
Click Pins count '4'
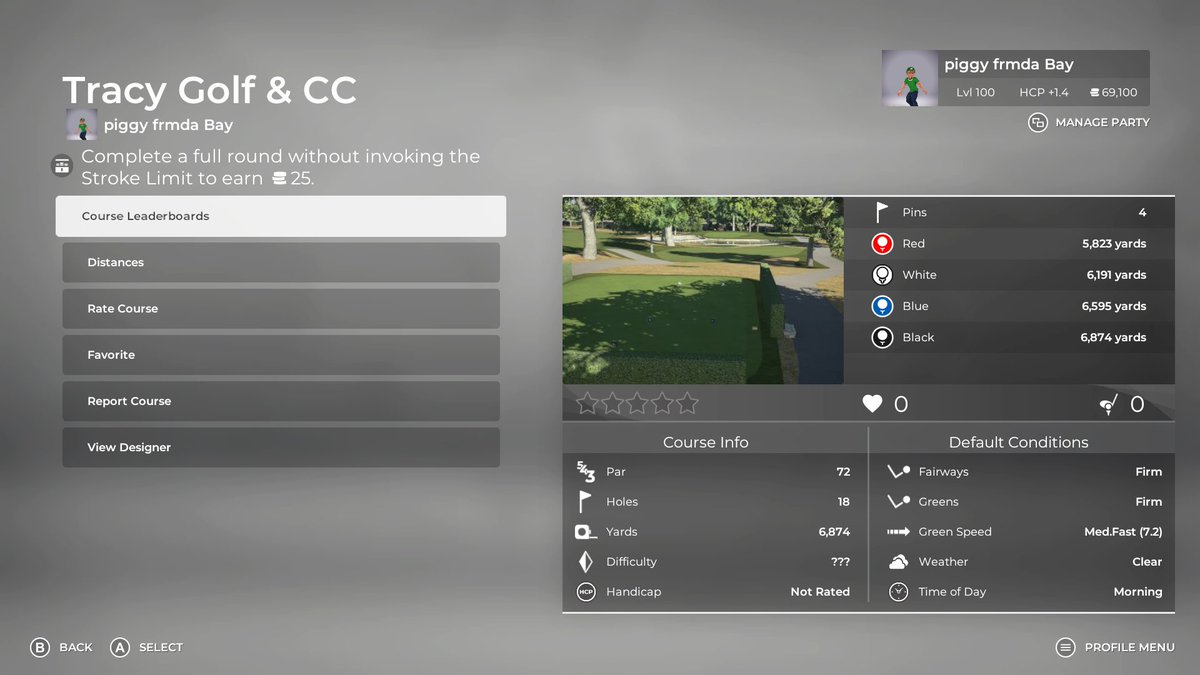(x=1142, y=212)
